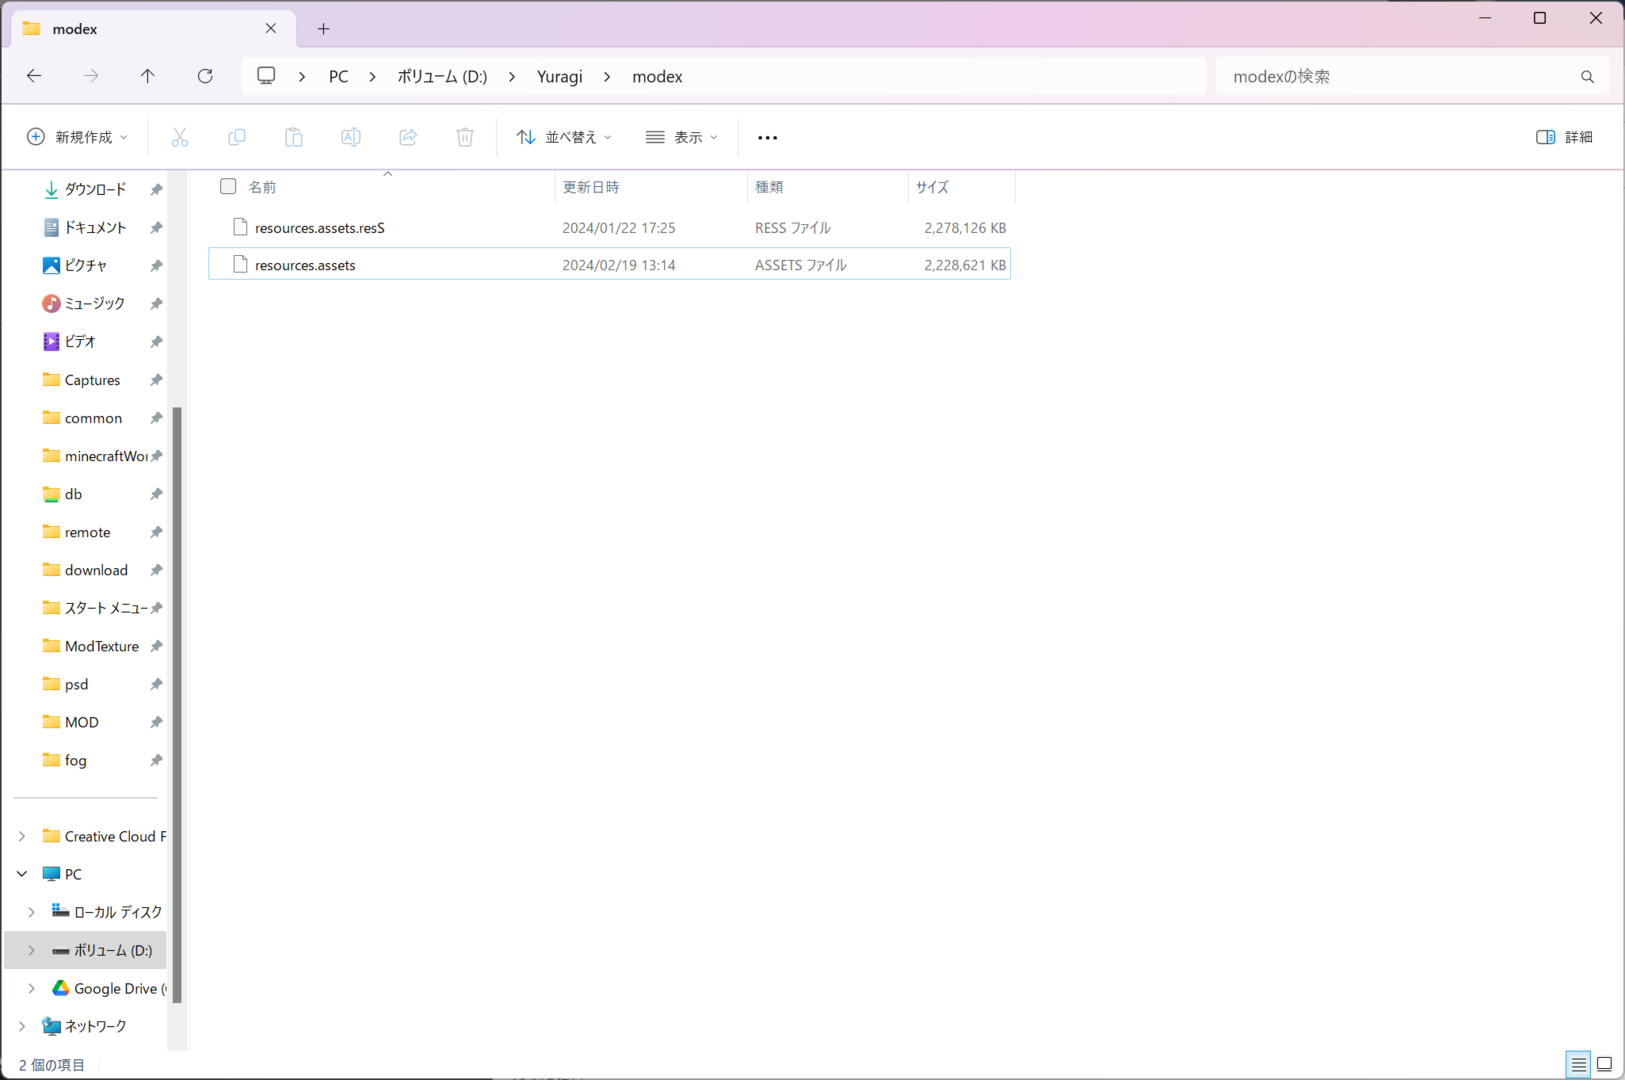Click the resources.assets file icon
This screenshot has width=1625, height=1080.
coord(240,264)
